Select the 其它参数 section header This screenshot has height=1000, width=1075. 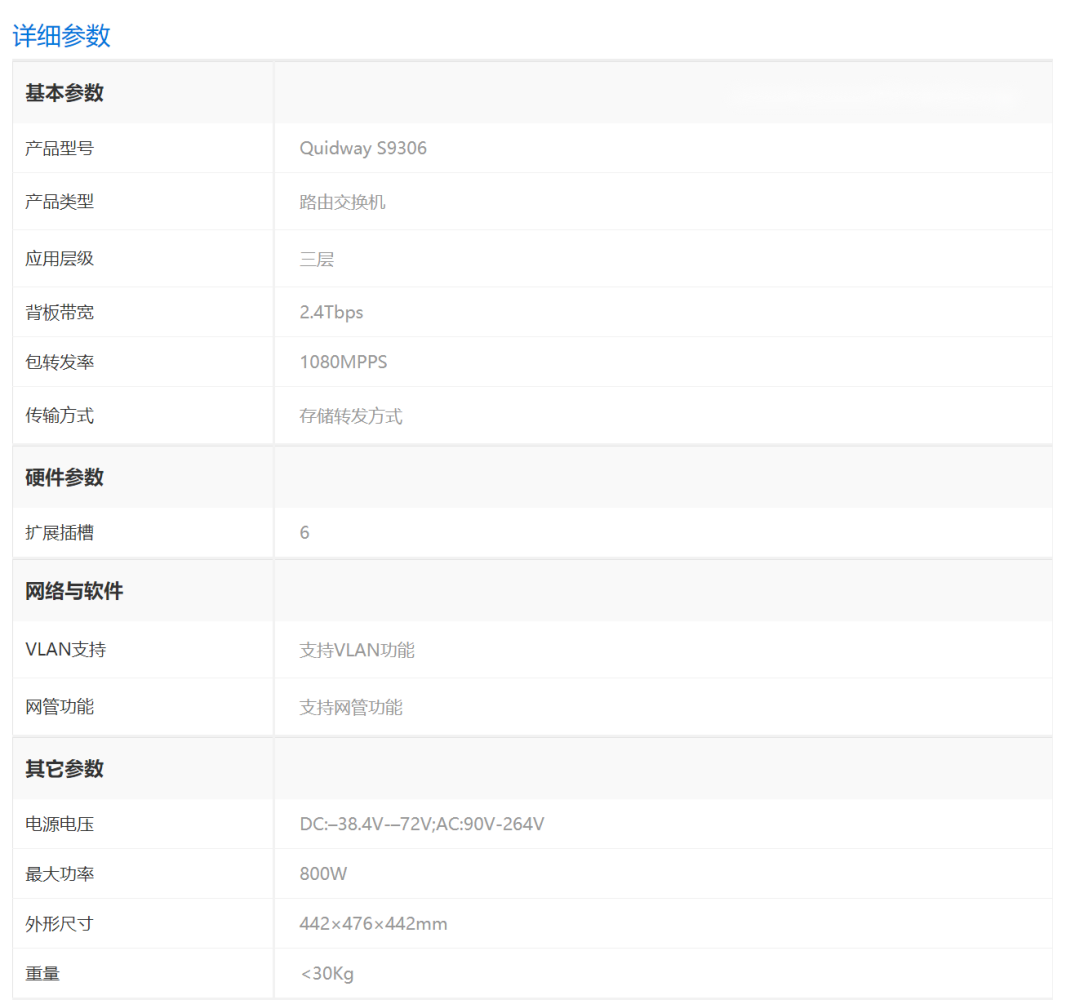point(64,769)
